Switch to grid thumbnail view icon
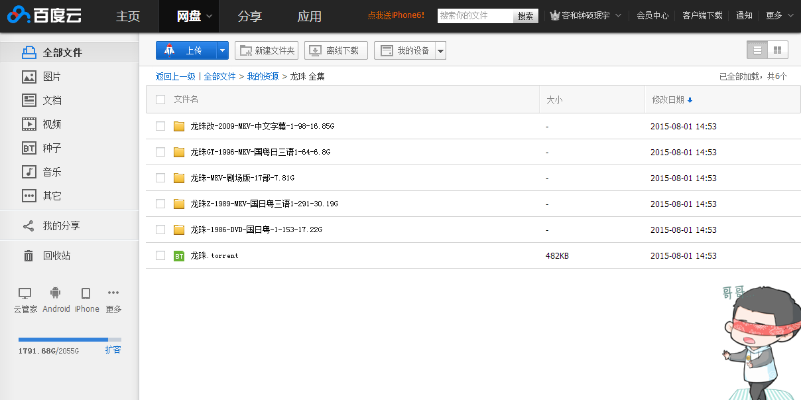801x400 pixels. (x=778, y=50)
